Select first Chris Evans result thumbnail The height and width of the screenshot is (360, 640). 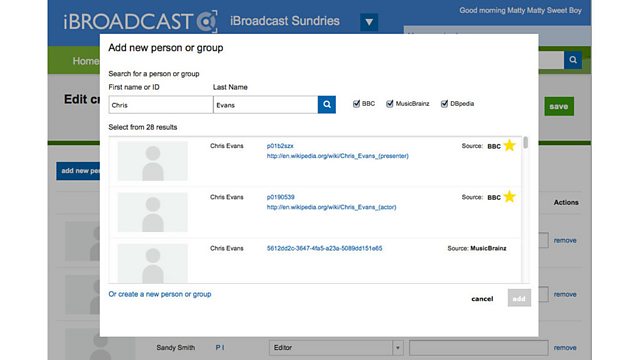pyautogui.click(x=153, y=161)
